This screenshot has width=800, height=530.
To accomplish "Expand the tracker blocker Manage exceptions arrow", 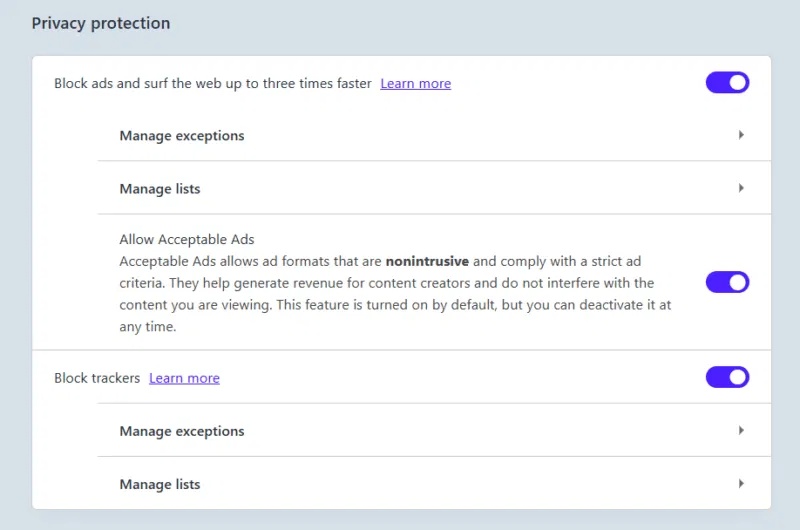I will [x=741, y=431].
